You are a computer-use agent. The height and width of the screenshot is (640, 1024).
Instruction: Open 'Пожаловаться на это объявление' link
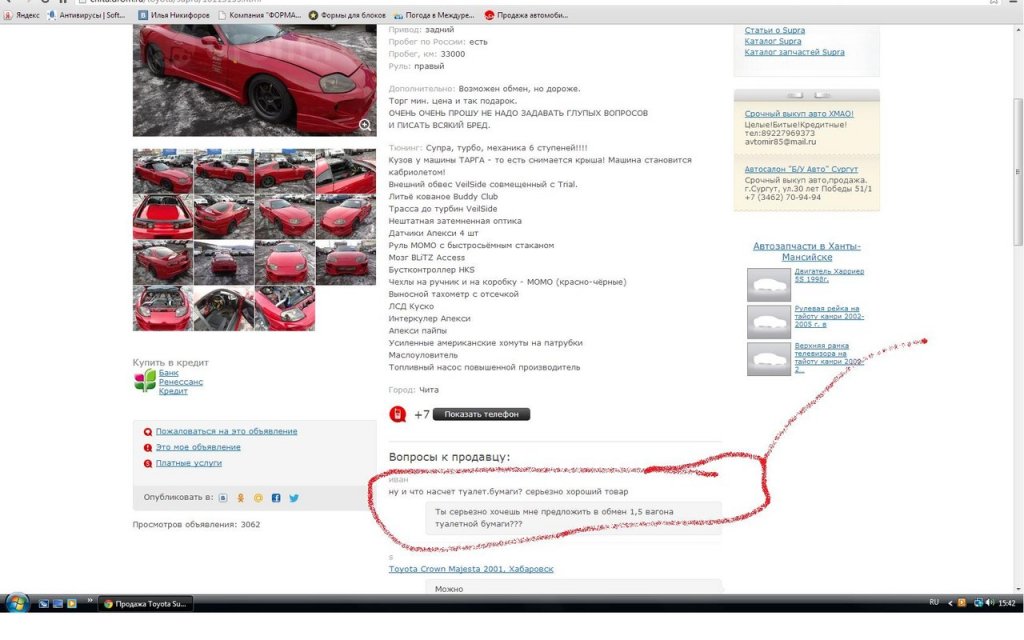[226, 431]
